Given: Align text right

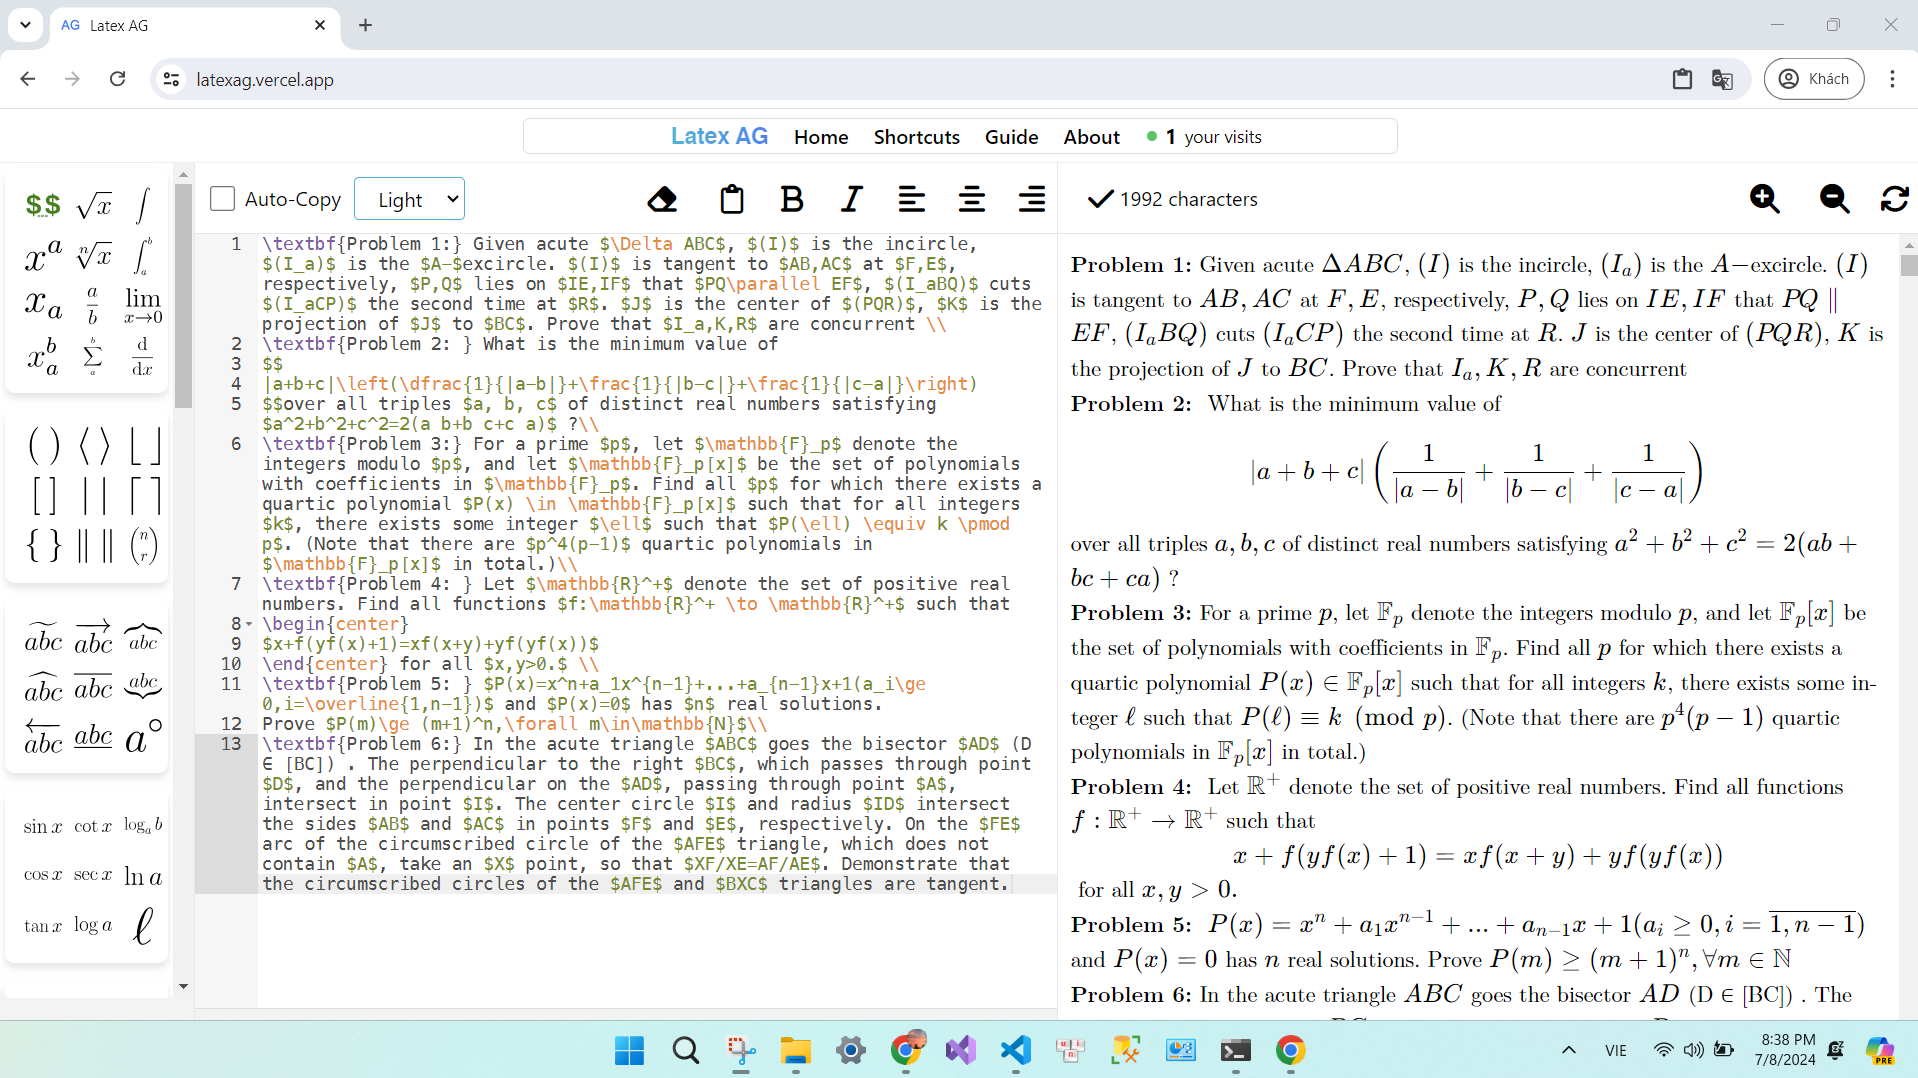Looking at the screenshot, I should 1032,199.
